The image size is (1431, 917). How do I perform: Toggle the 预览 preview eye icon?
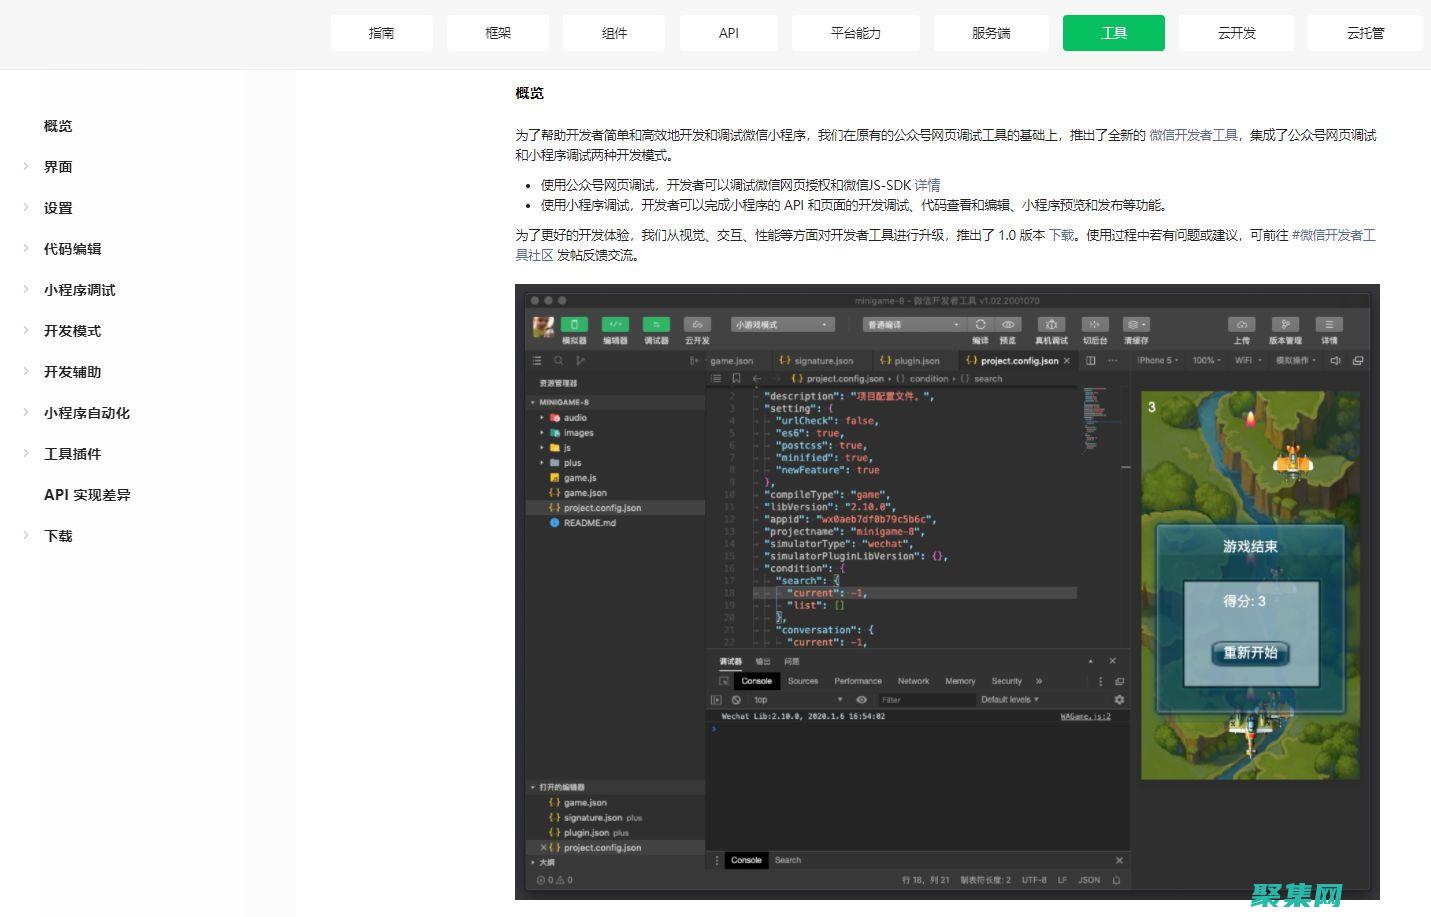coord(1007,323)
